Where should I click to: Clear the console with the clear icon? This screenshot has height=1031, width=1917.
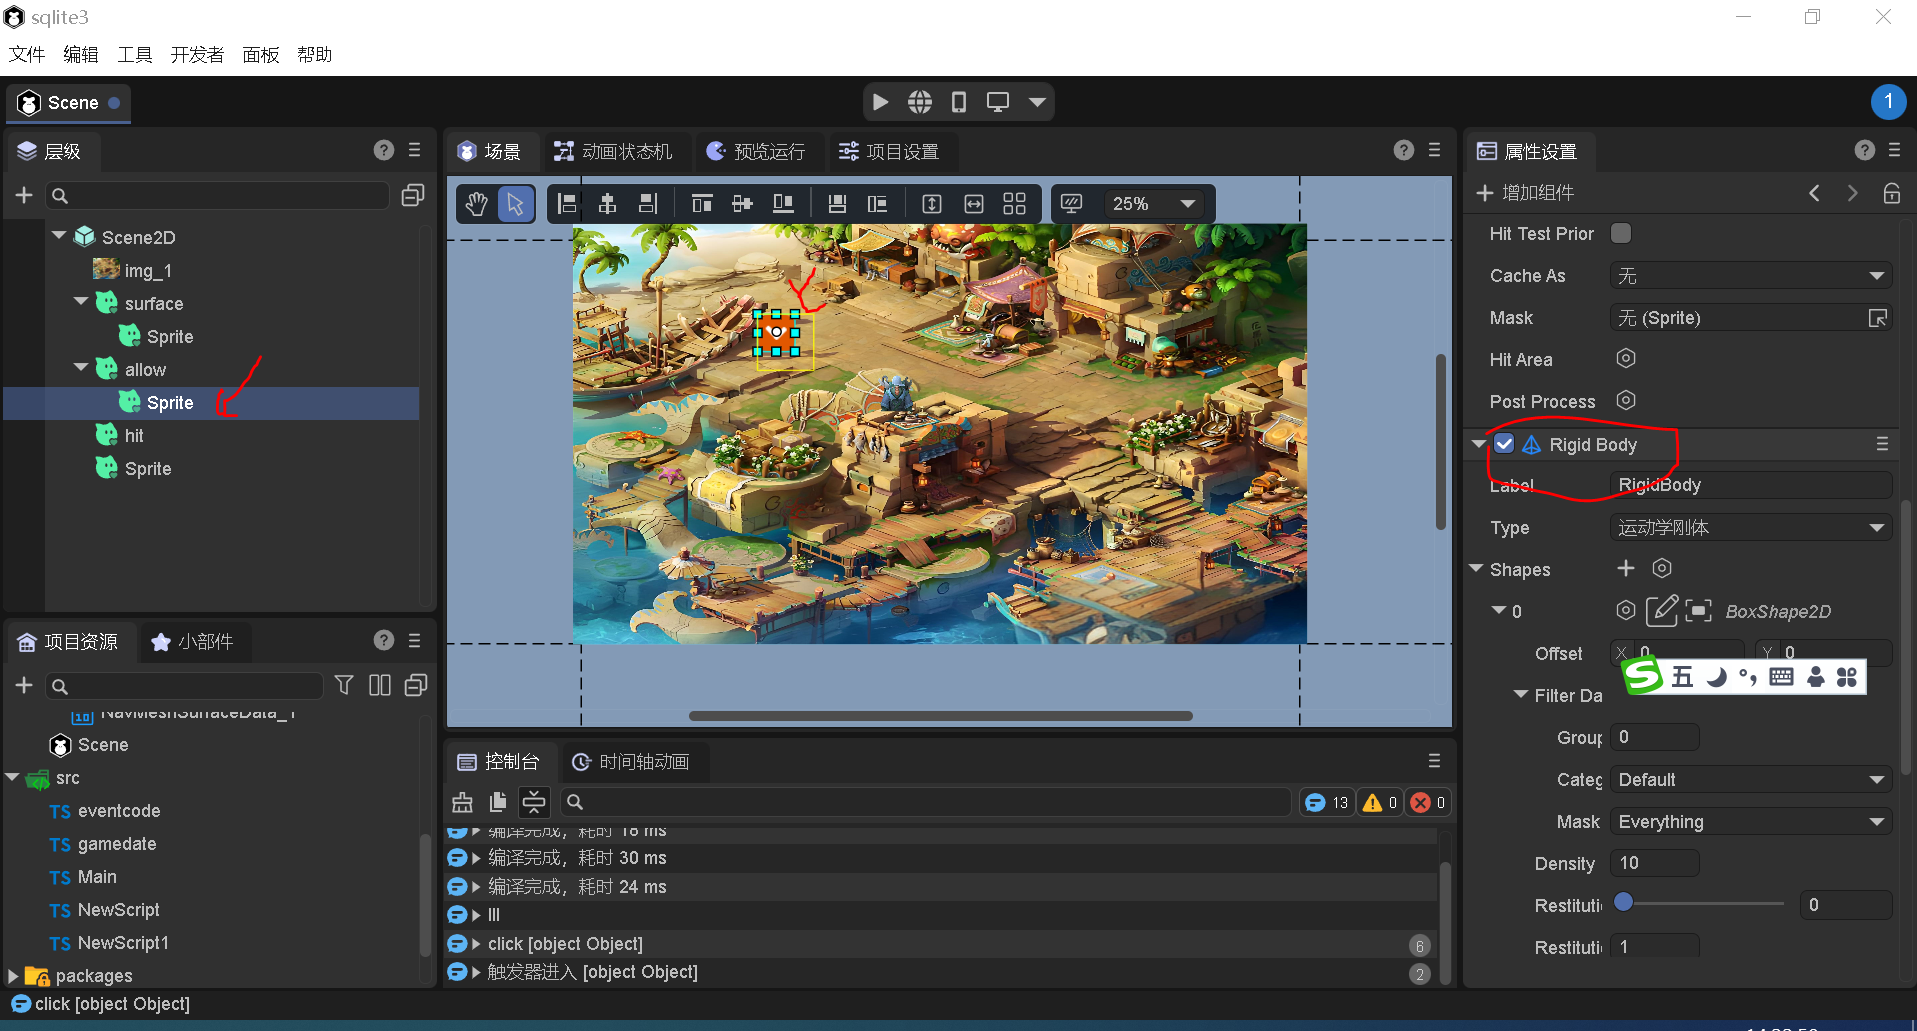[x=462, y=802]
